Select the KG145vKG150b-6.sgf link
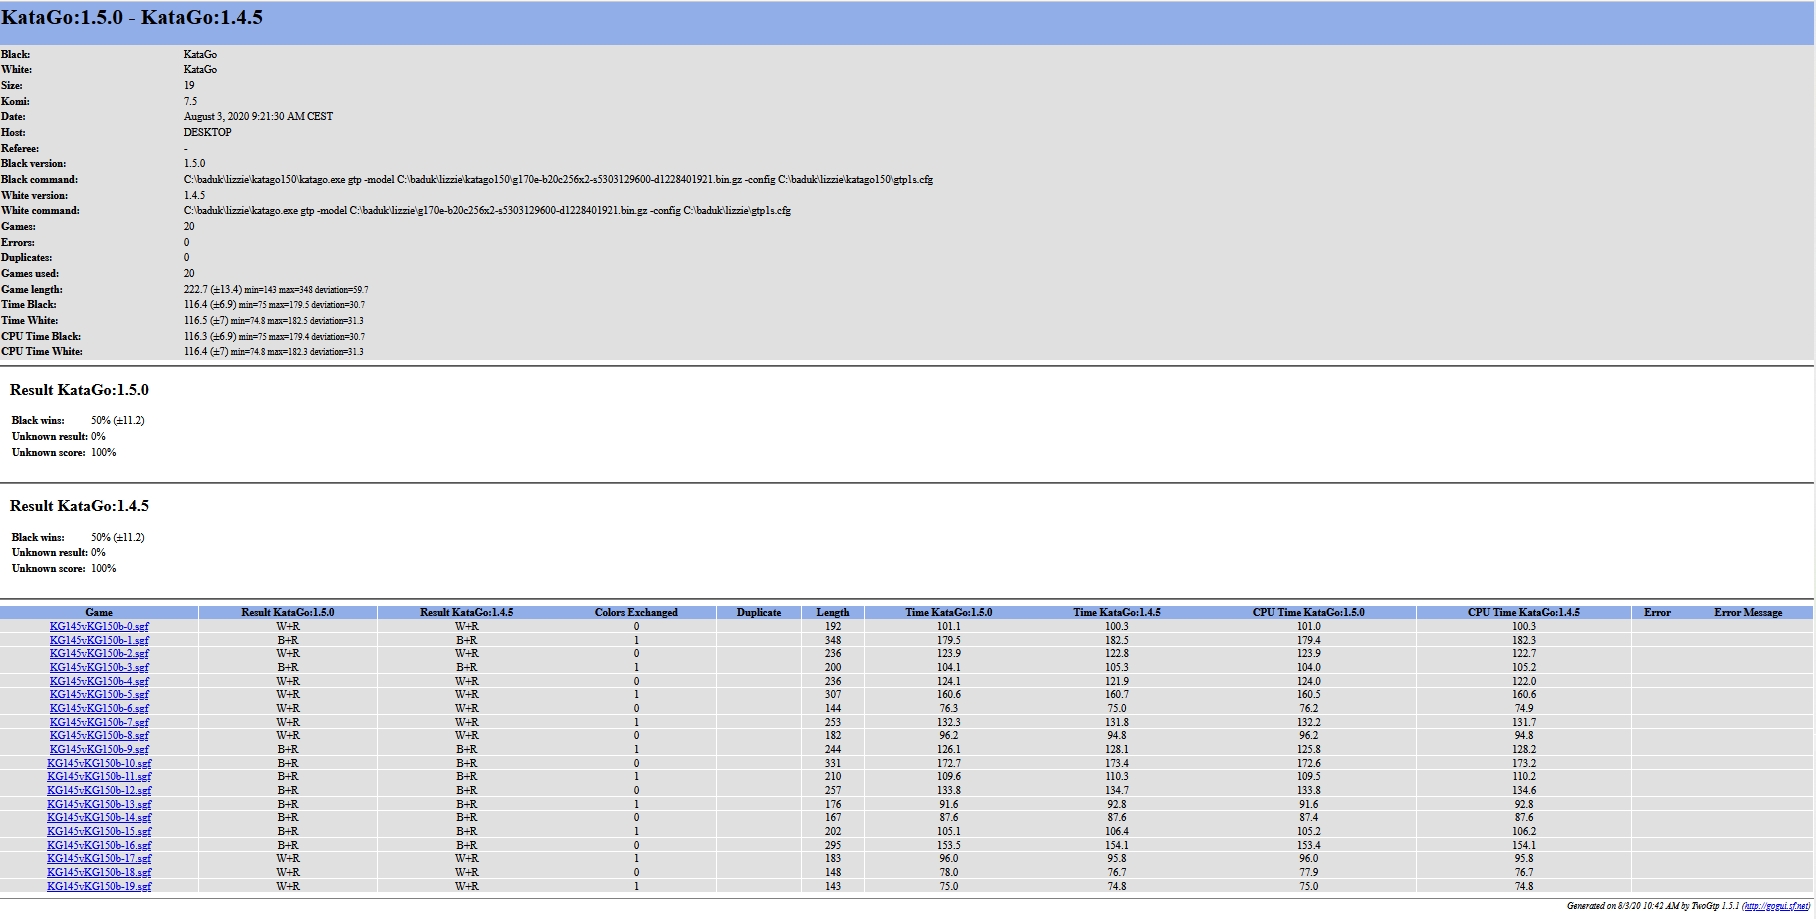This screenshot has height=919, width=1816. [99, 709]
